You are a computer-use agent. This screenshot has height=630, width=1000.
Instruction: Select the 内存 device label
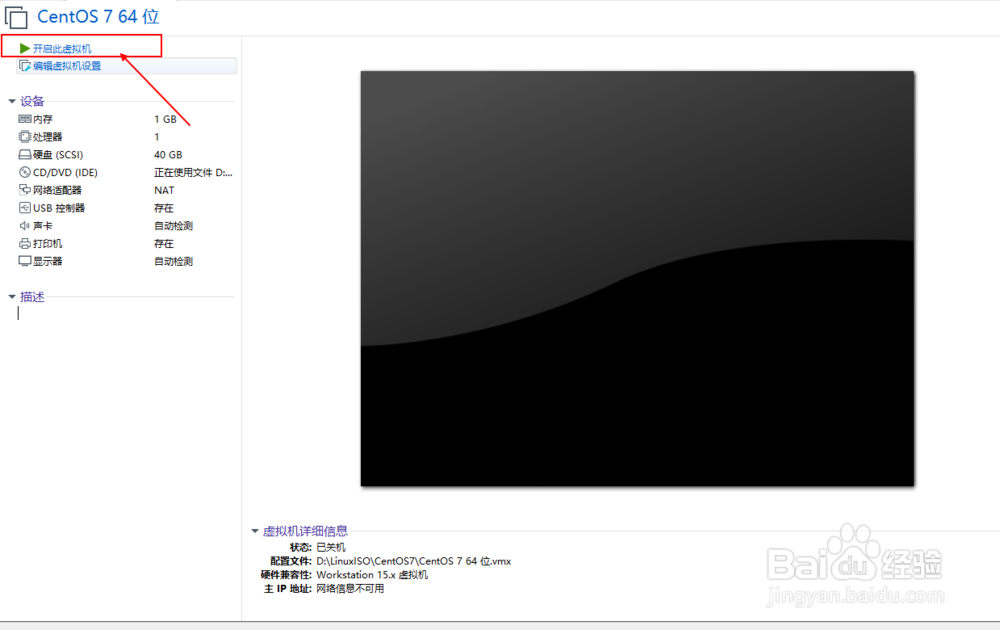pyautogui.click(x=43, y=119)
